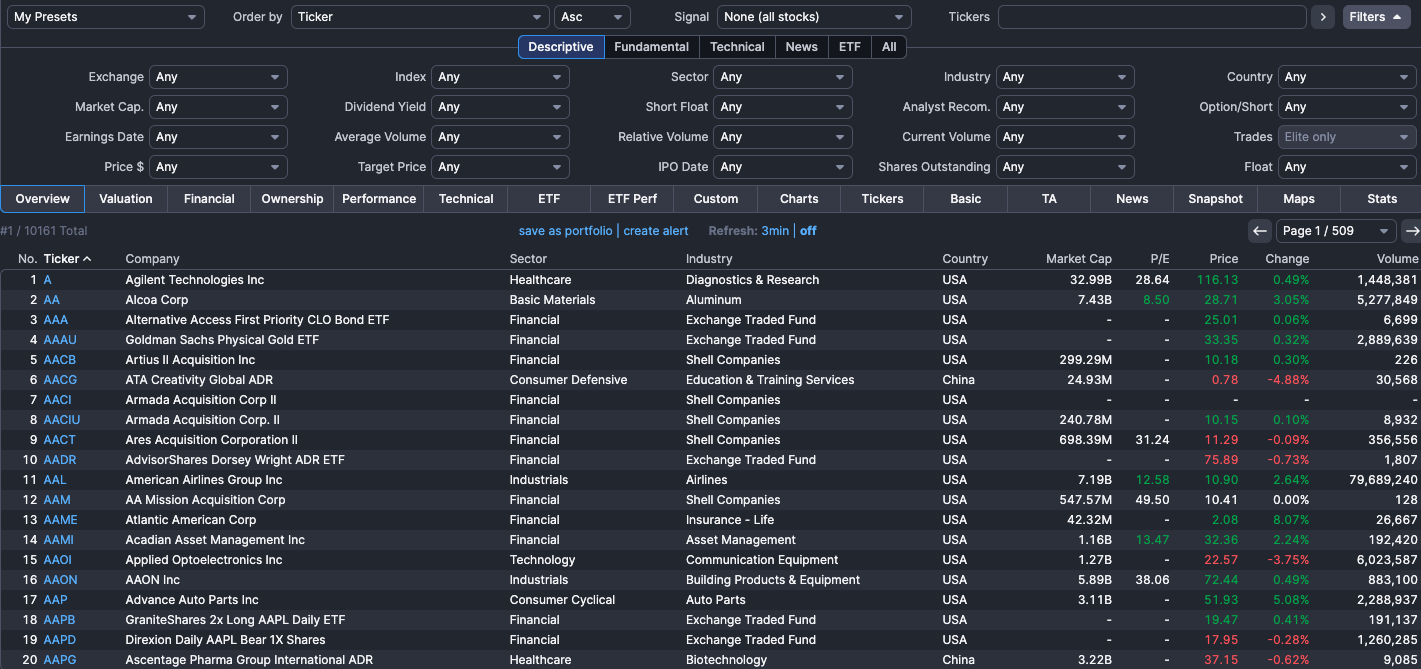Viewport: 1421px width, 669px height.
Task: Click the Aluminum industry cell
Action: coord(714,300)
